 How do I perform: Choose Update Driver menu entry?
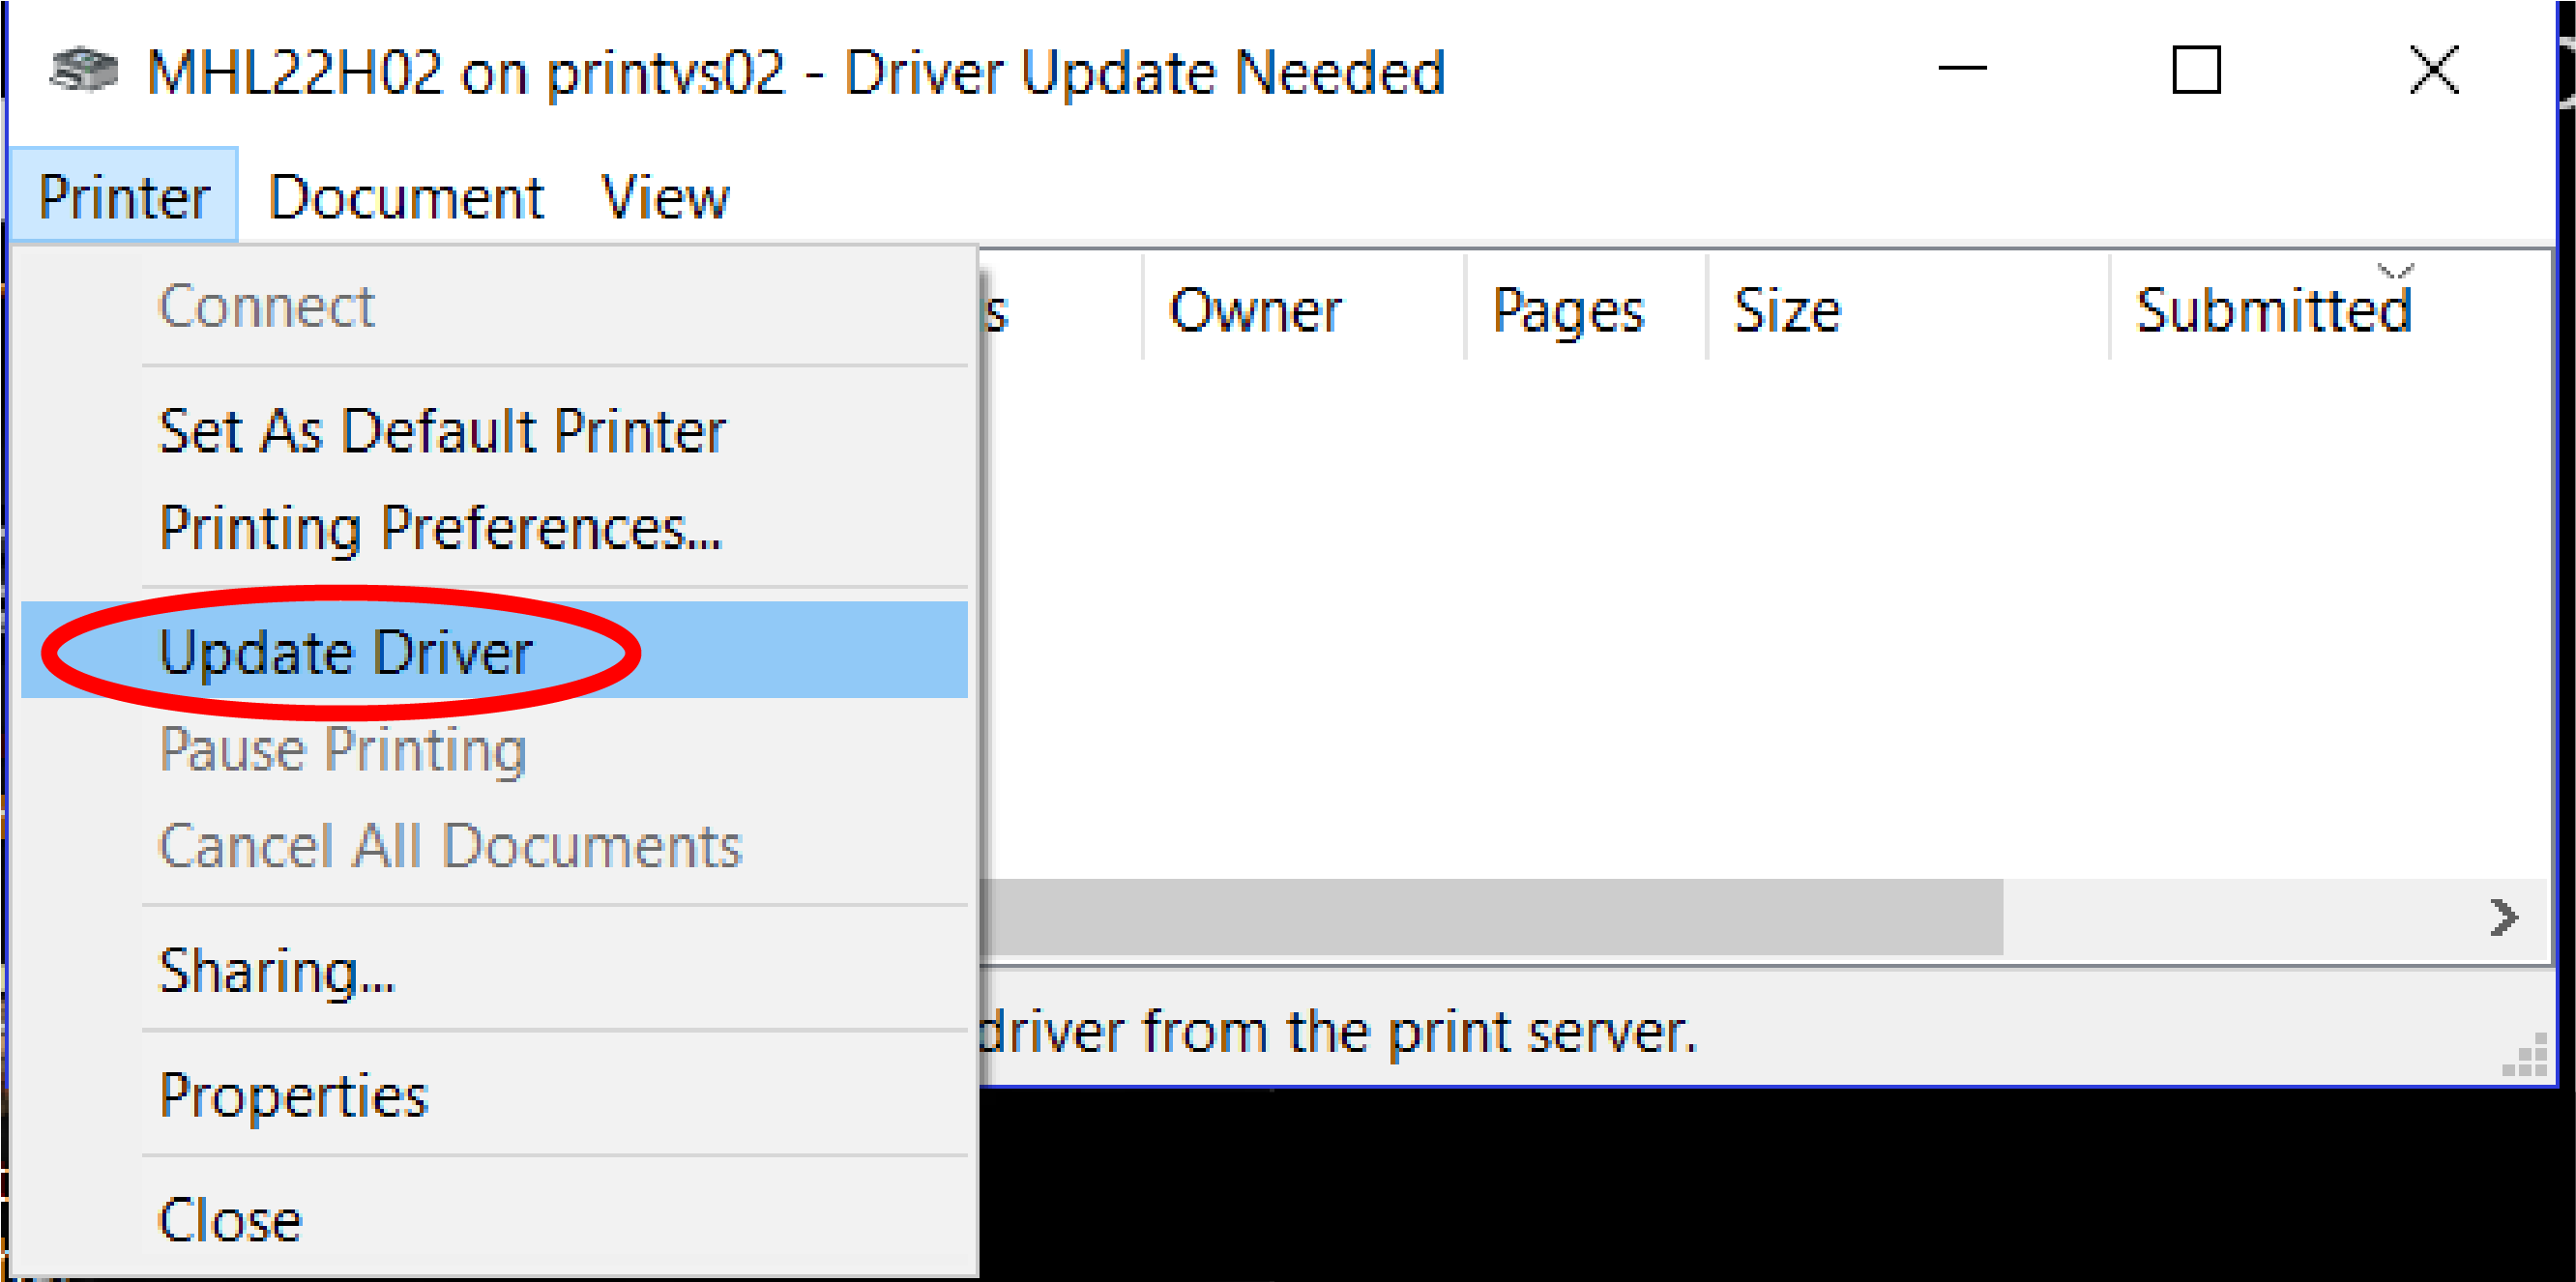click(x=494, y=651)
